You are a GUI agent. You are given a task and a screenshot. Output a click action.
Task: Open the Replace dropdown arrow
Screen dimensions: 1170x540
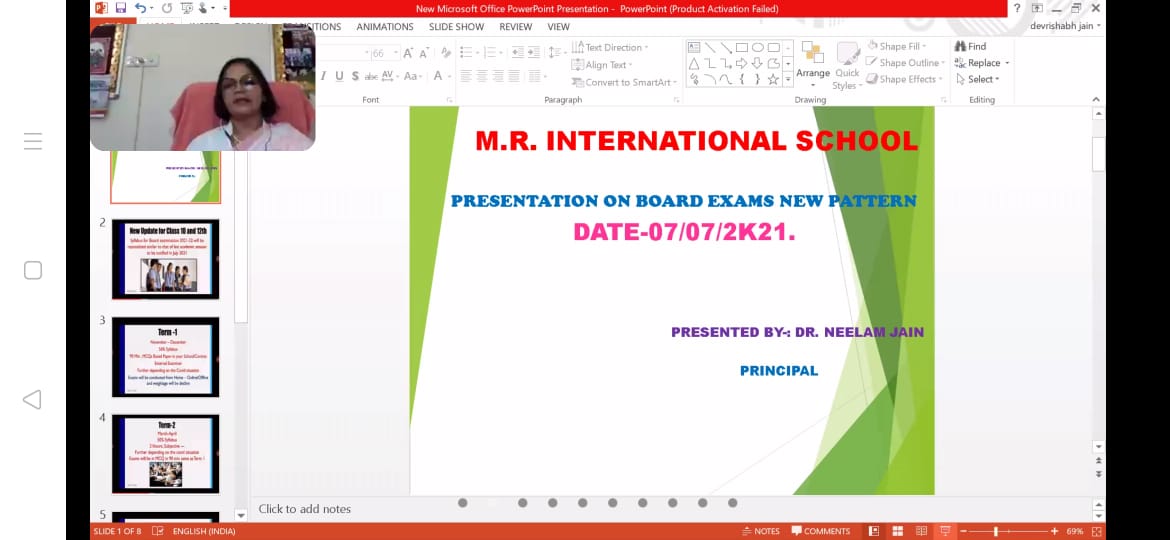click(1007, 63)
